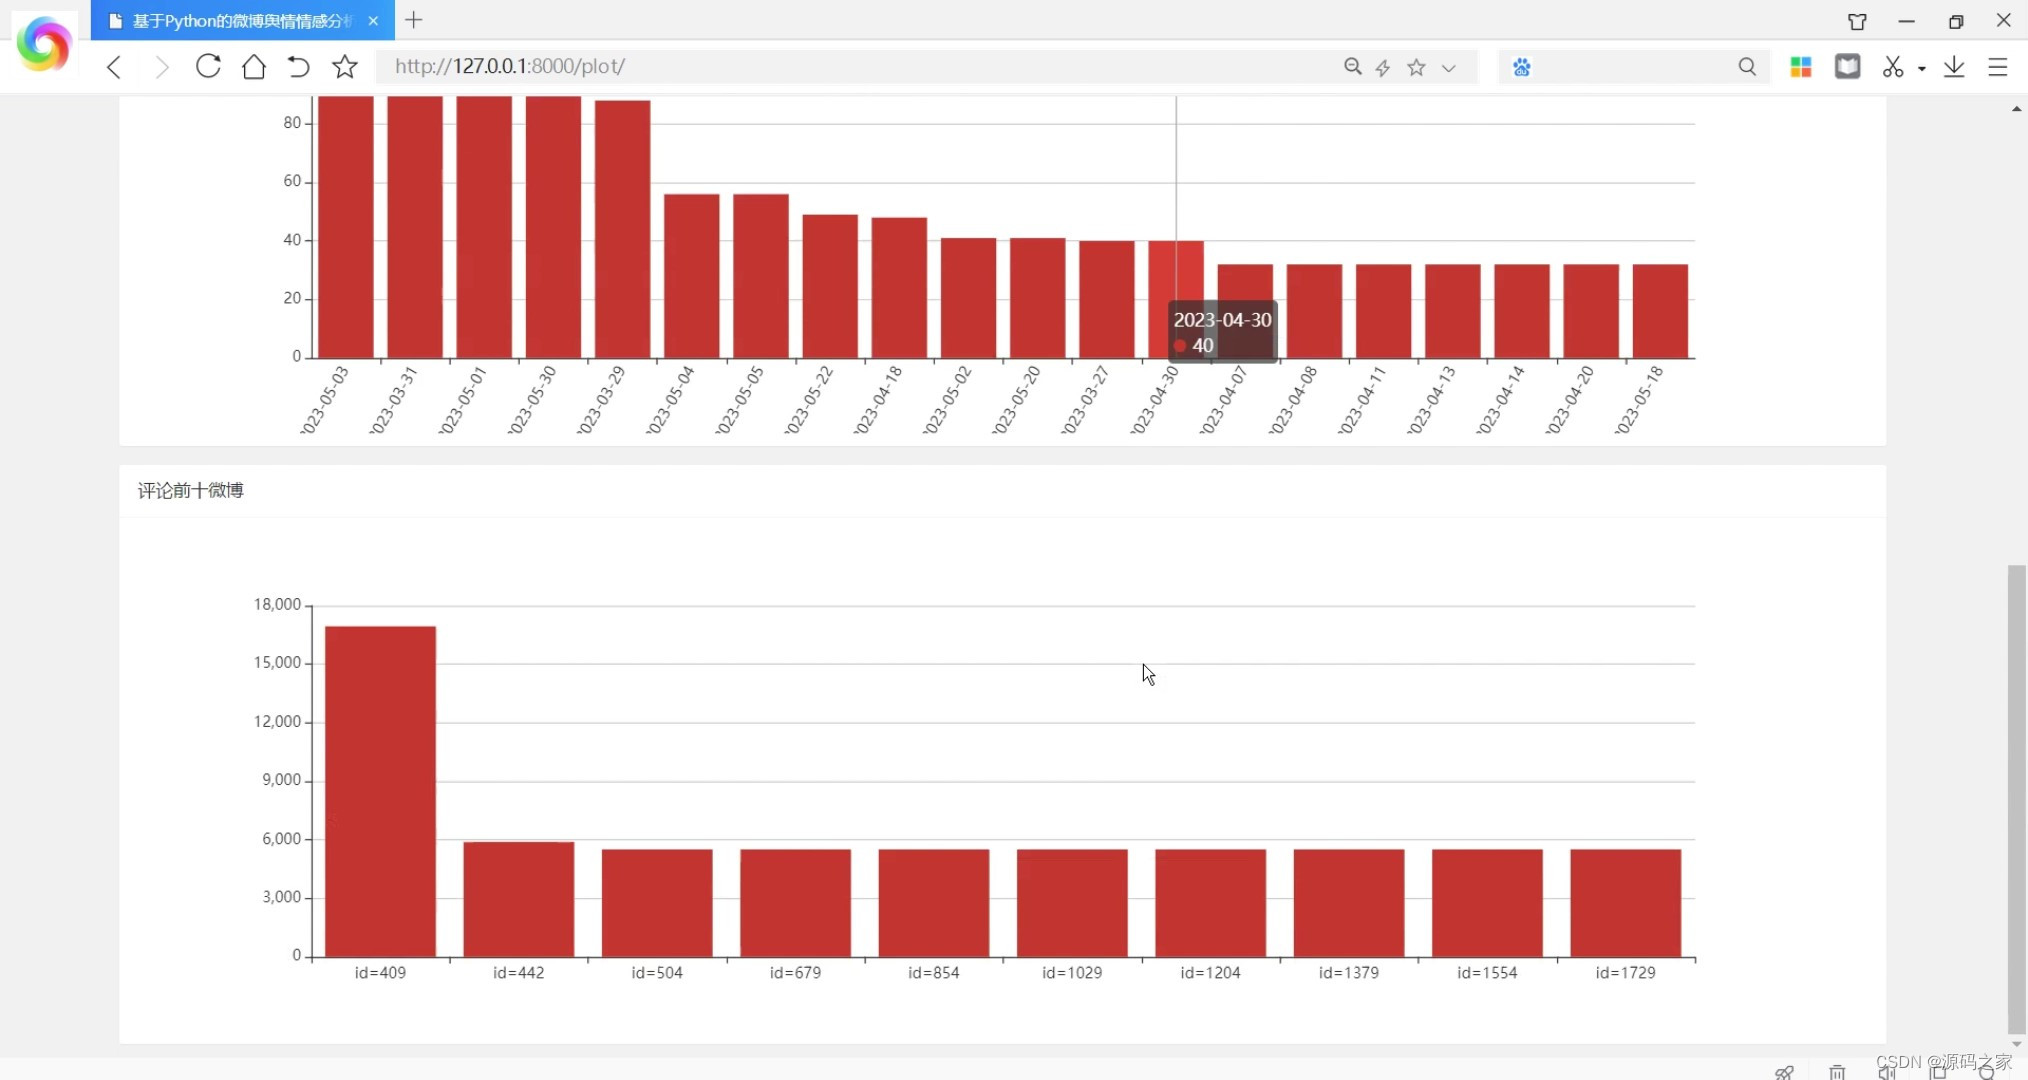This screenshot has width=2028, height=1080.
Task: Go forward to the next page
Action: point(161,67)
